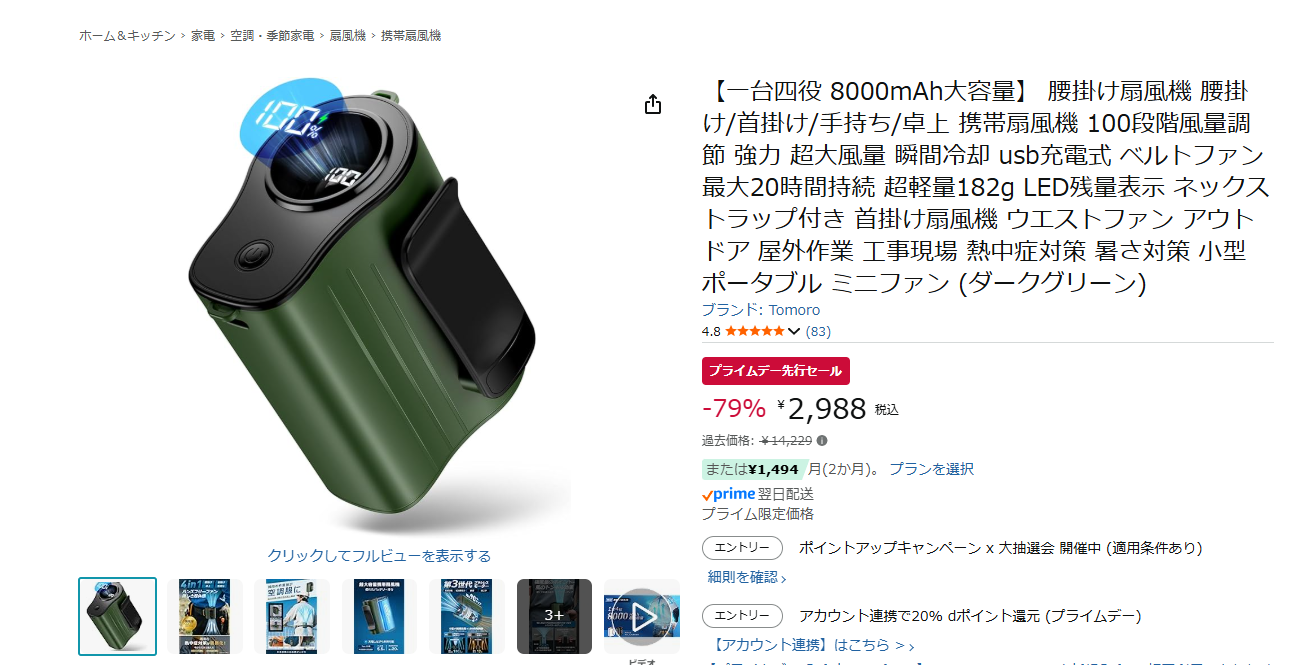Select the second 4in1 product thumbnail

[x=205, y=616]
